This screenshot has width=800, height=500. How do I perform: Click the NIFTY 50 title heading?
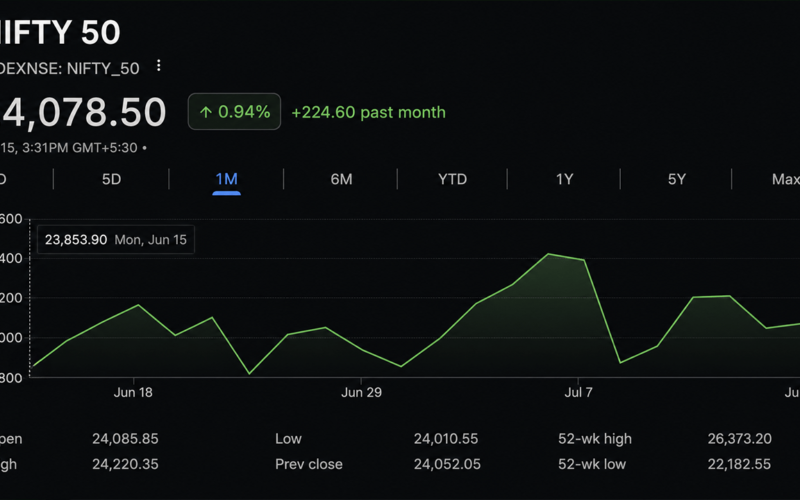[x=60, y=32]
